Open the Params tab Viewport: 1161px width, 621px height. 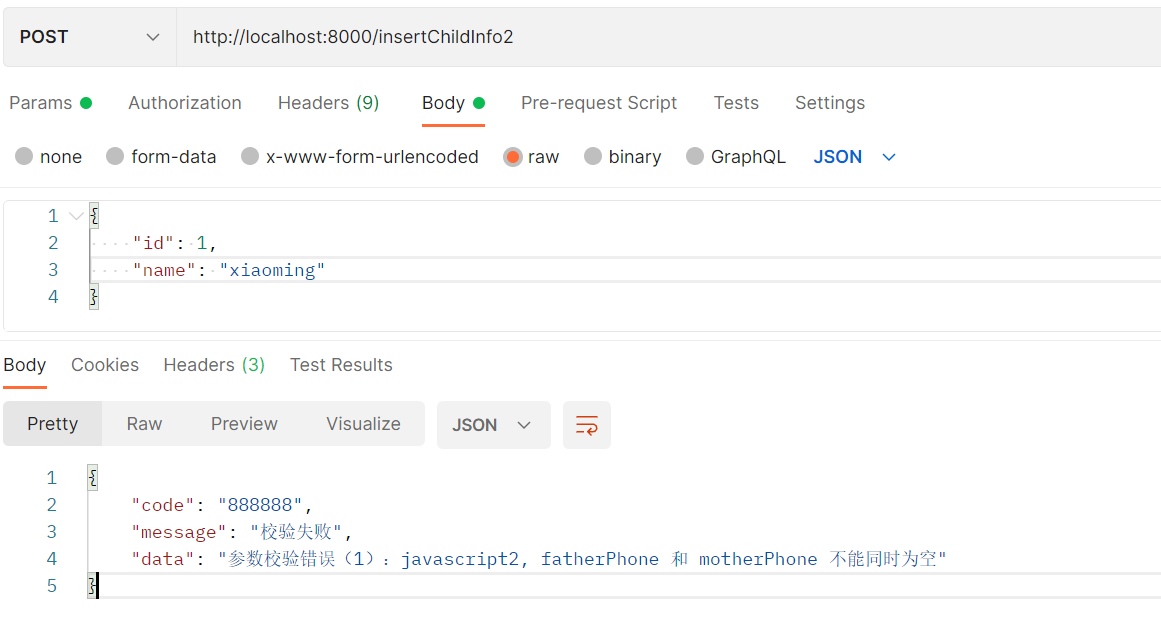pyautogui.click(x=50, y=103)
